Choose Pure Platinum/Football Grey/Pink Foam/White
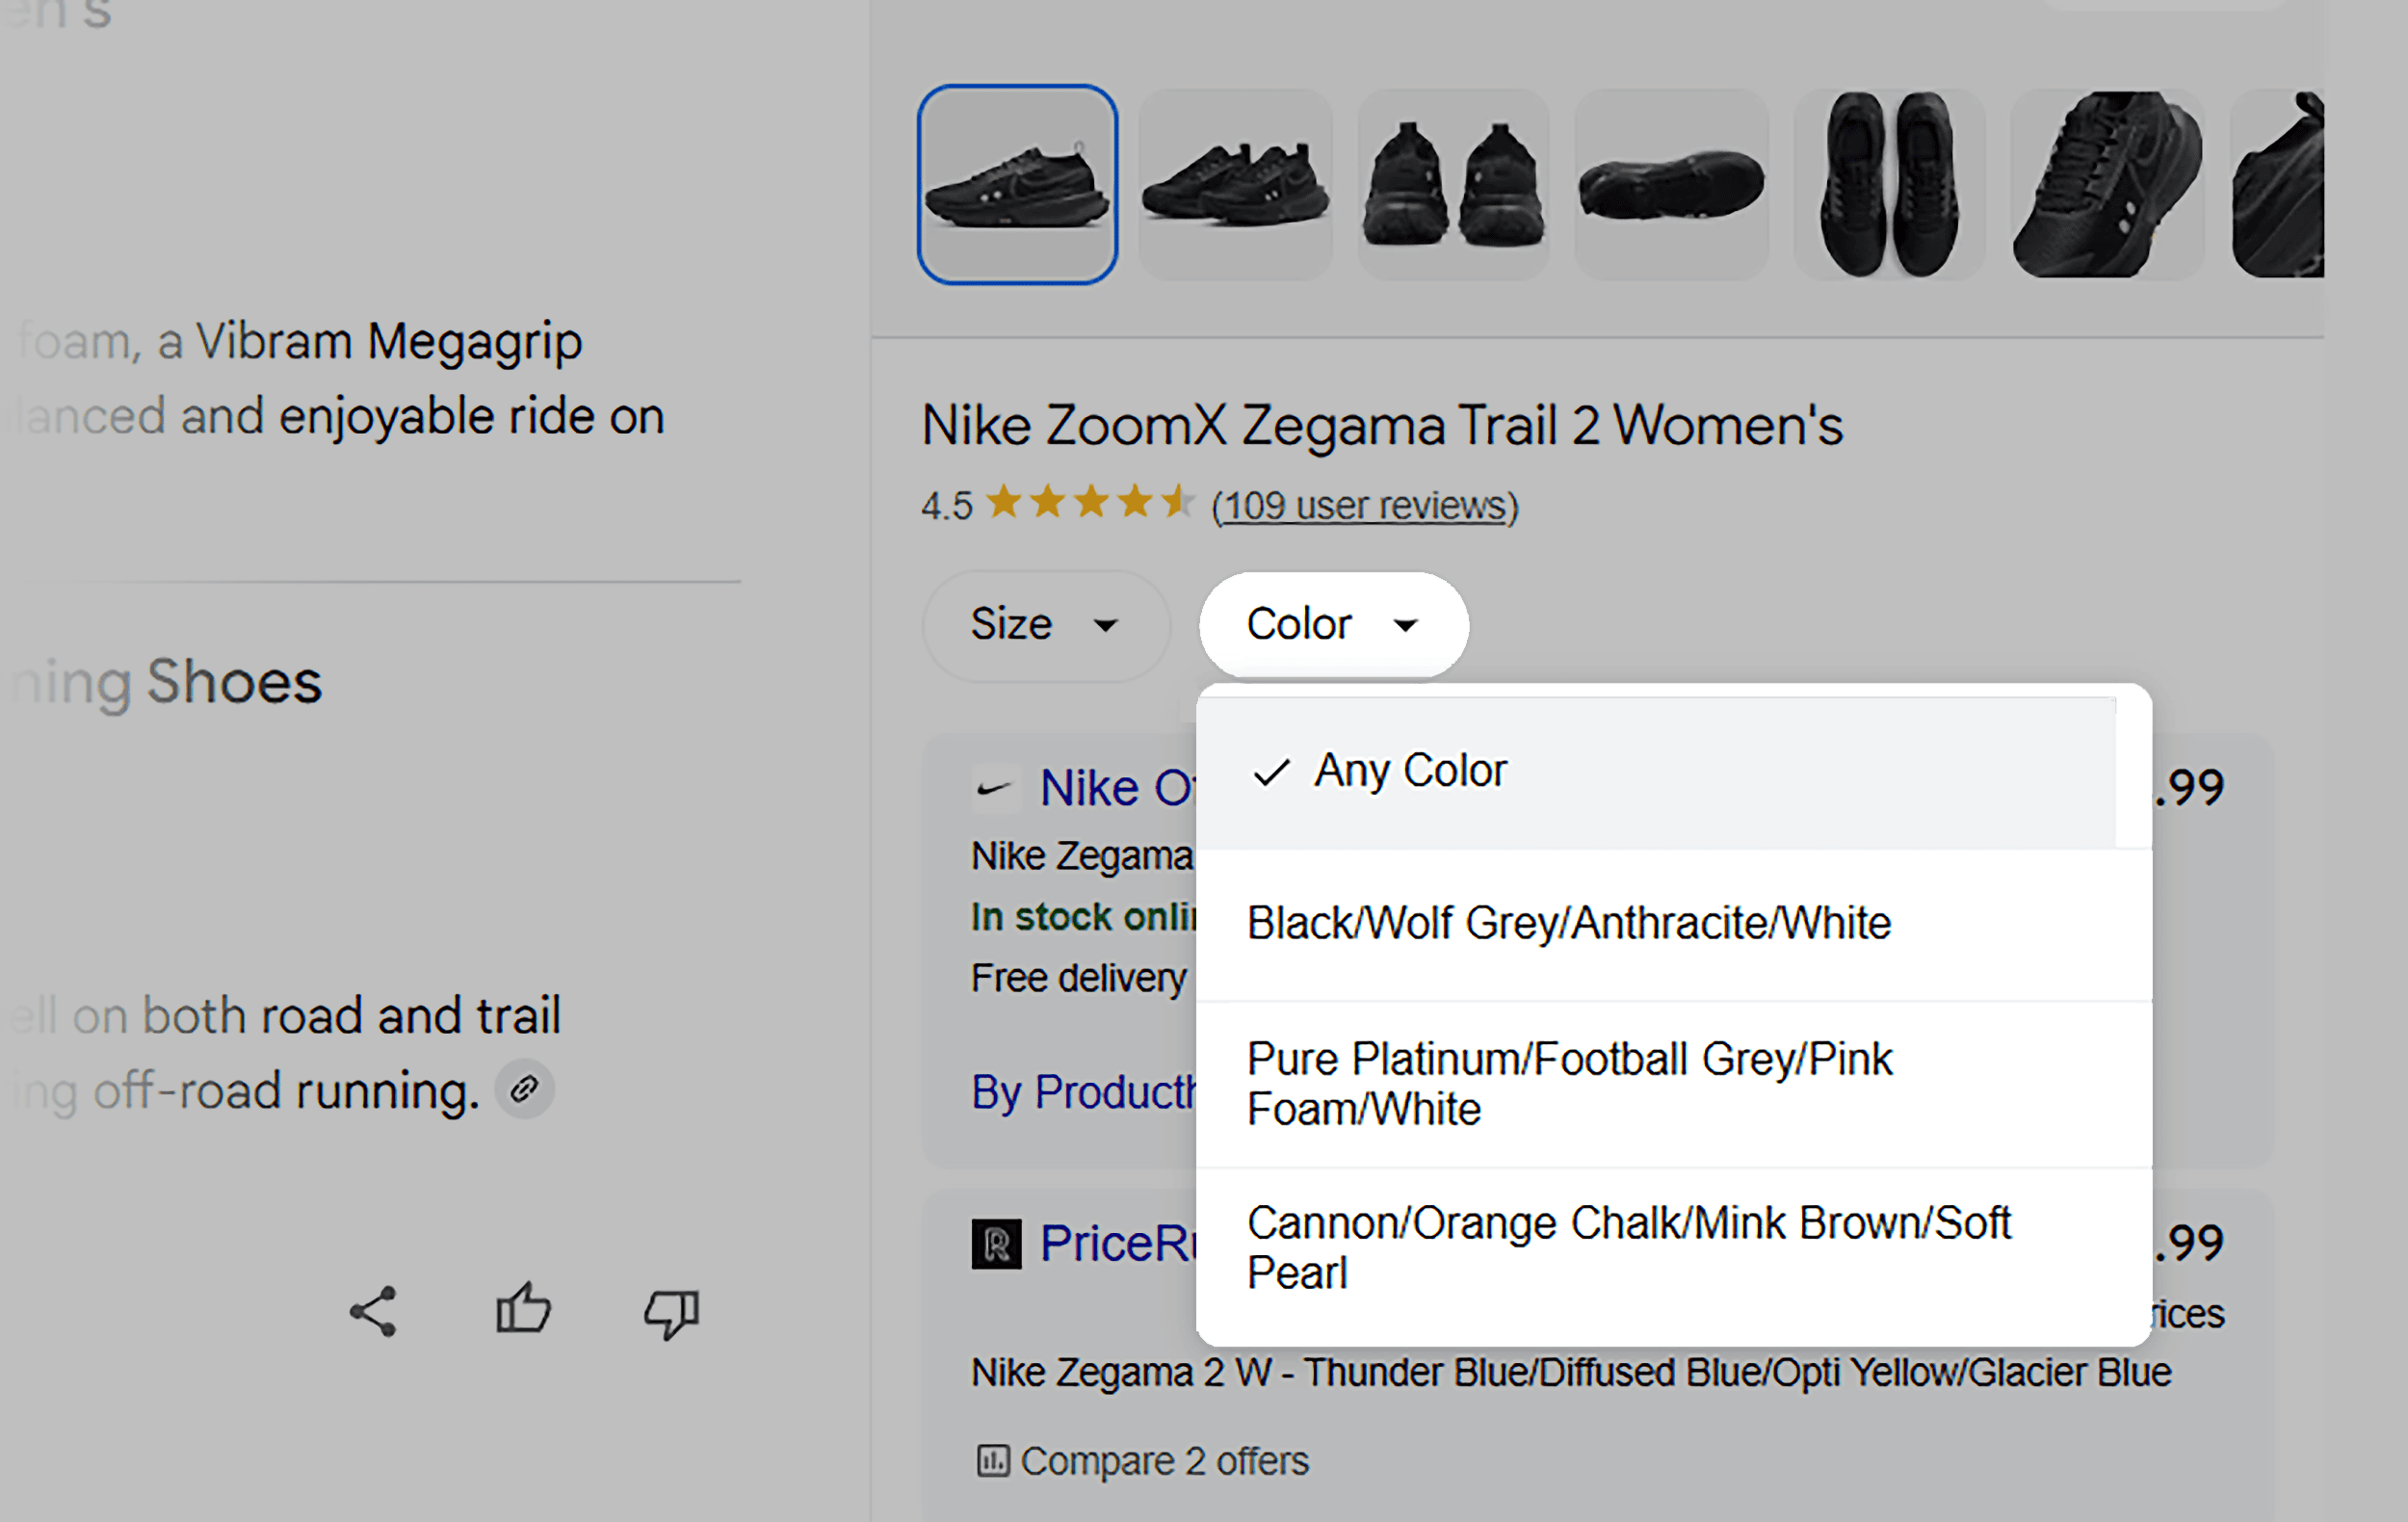This screenshot has width=2408, height=1522. [1570, 1083]
